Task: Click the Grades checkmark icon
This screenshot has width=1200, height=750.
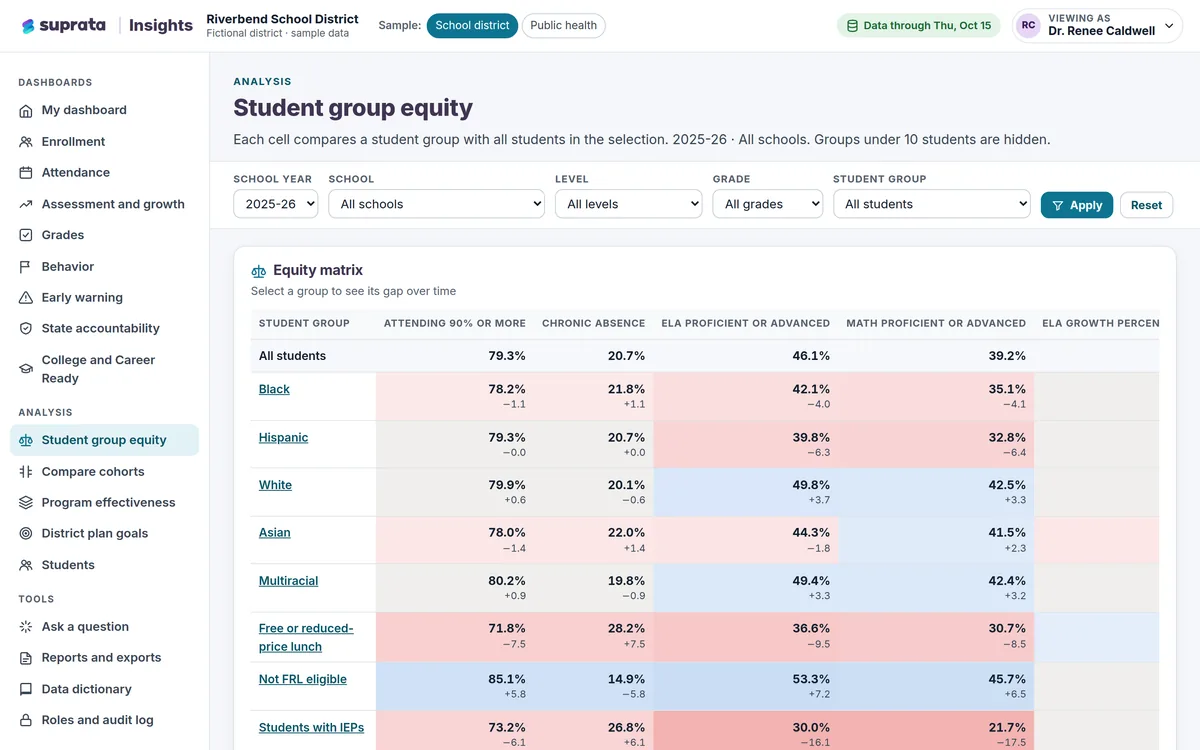Action: (26, 235)
